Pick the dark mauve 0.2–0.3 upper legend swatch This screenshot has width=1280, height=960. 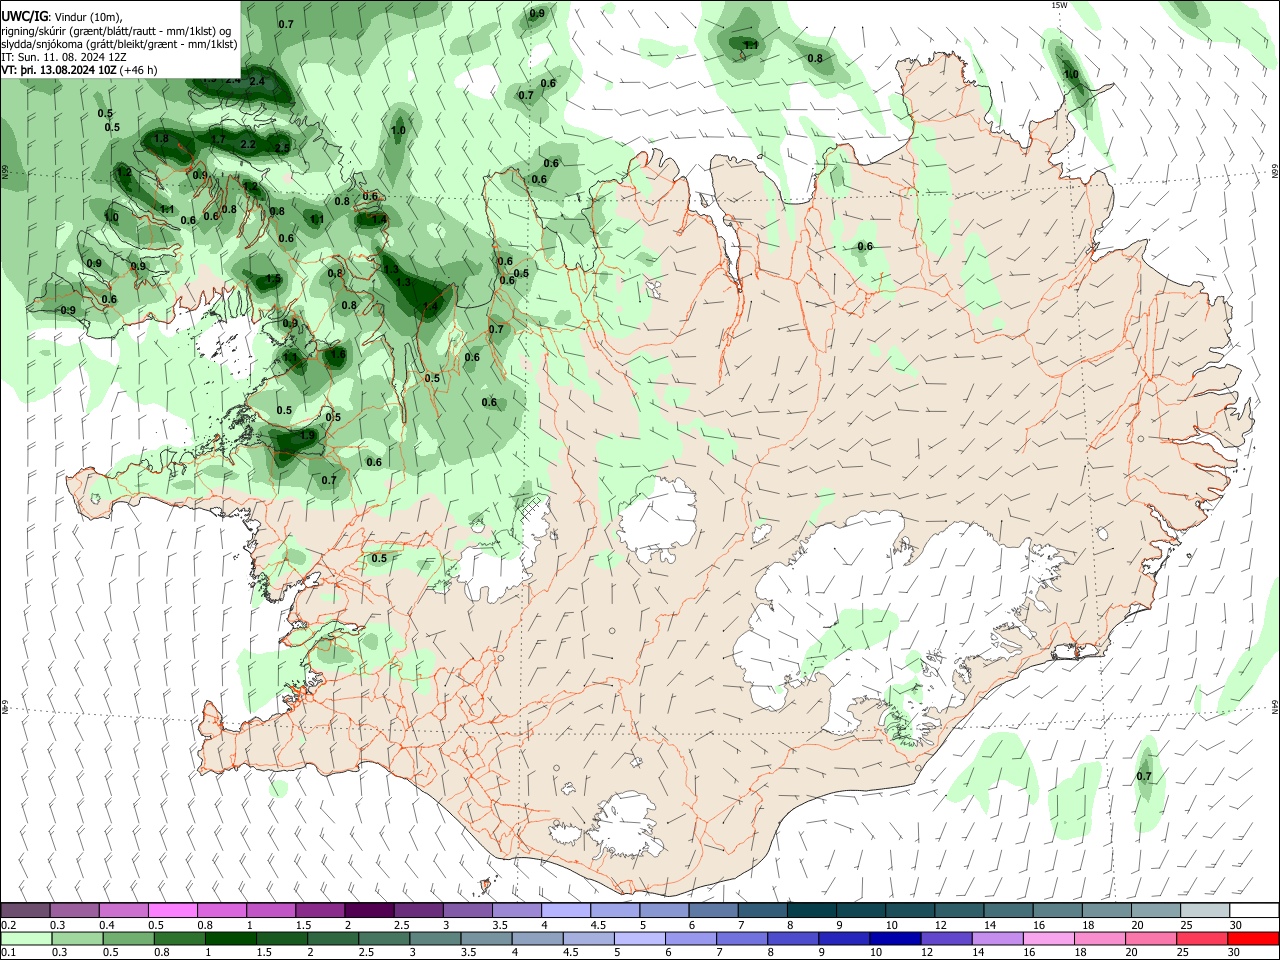25,910
